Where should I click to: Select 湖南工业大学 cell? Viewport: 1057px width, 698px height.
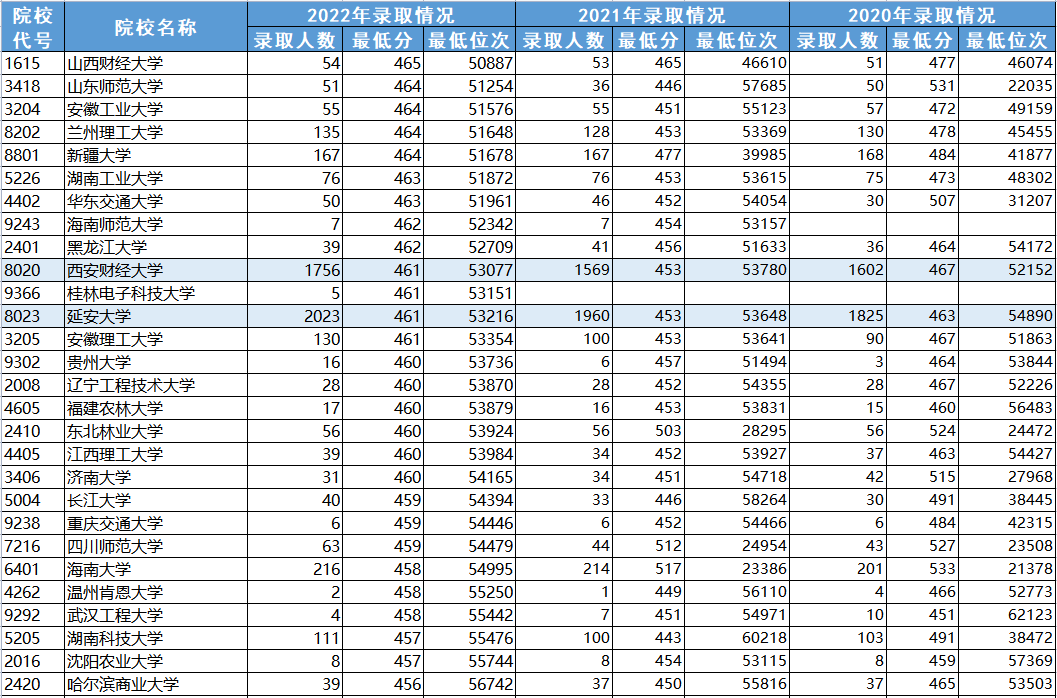coord(156,178)
